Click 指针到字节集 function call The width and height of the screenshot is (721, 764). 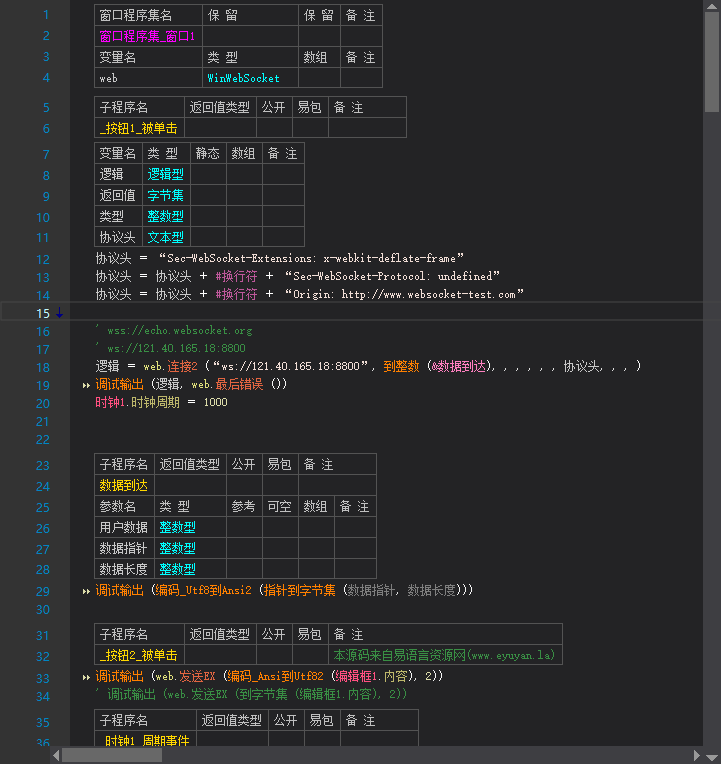300,591
